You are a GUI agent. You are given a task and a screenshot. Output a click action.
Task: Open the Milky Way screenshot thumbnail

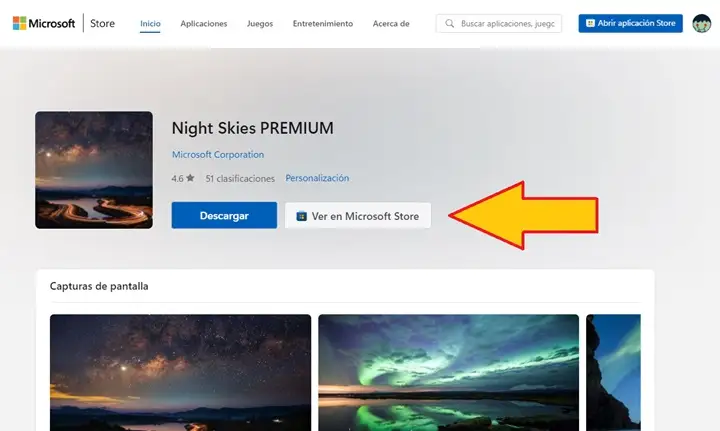click(180, 373)
